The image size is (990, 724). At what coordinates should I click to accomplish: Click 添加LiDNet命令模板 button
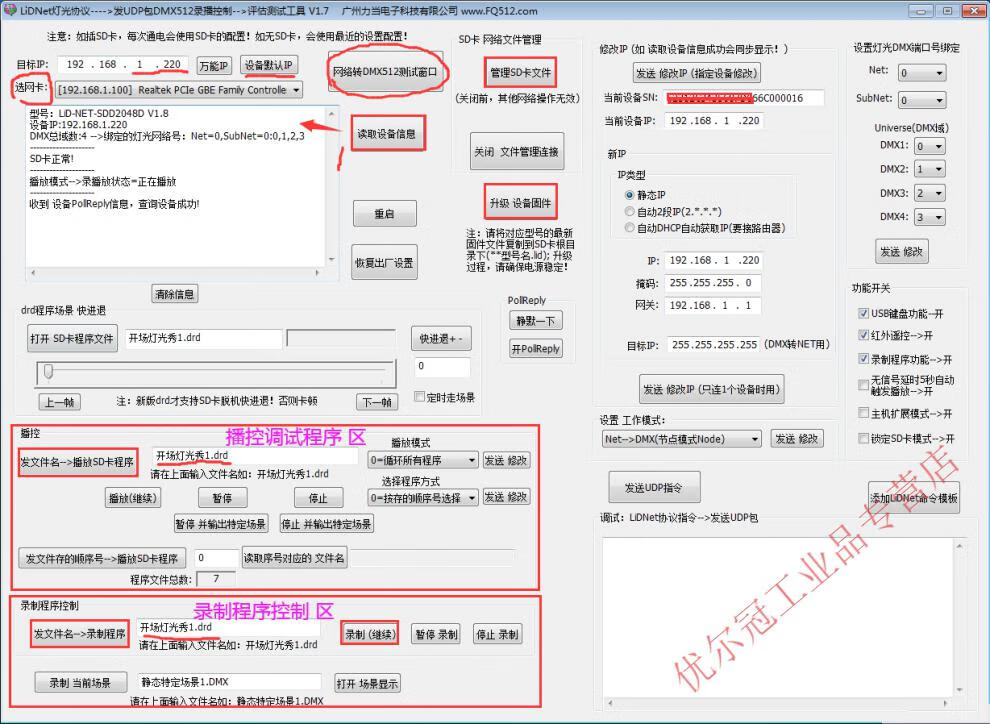pyautogui.click(x=914, y=497)
